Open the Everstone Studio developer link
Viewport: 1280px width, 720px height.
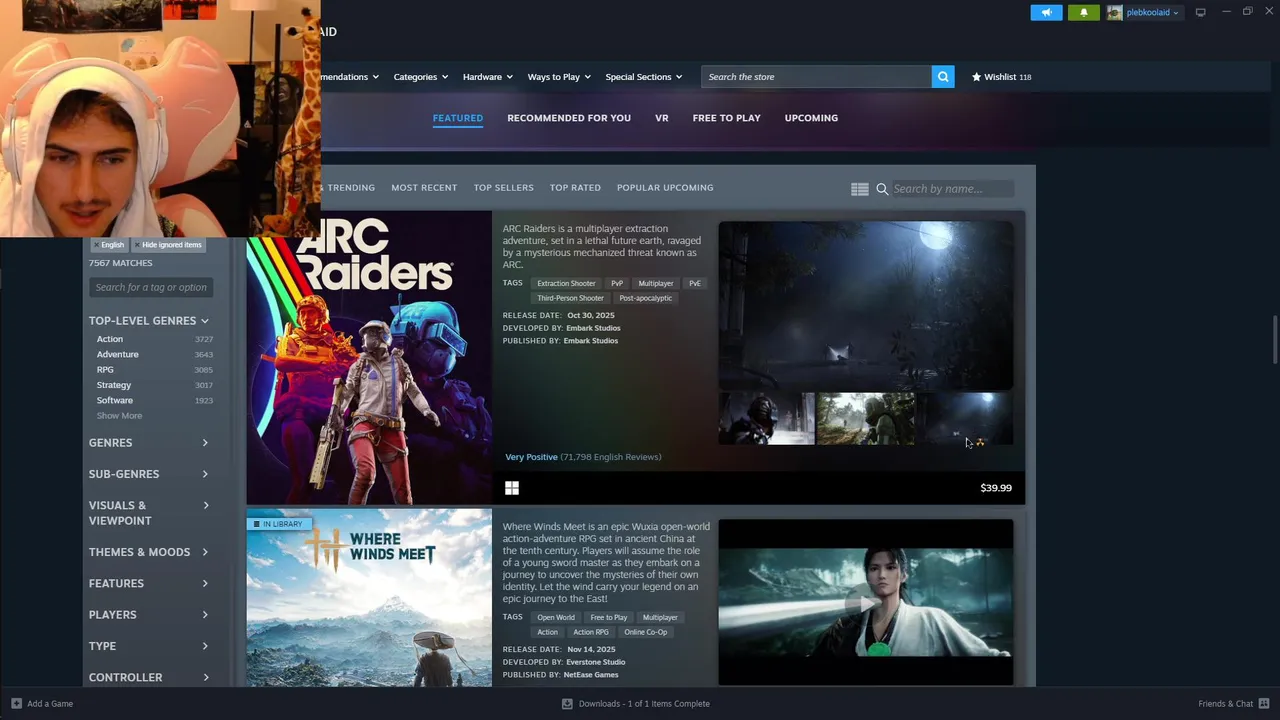click(x=596, y=662)
